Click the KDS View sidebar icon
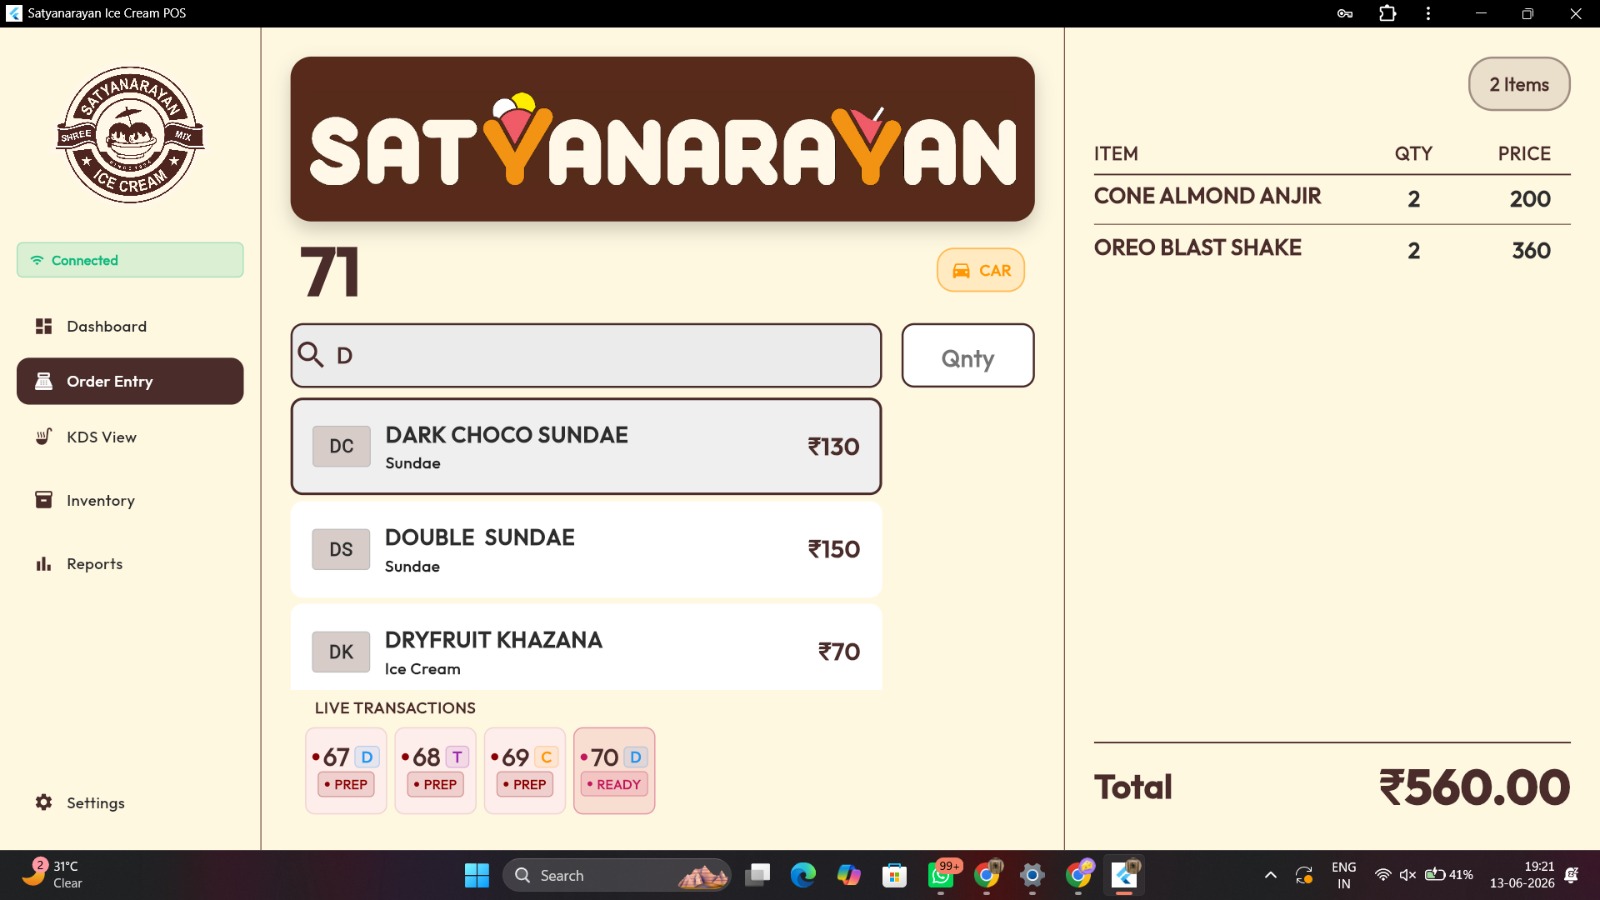This screenshot has height=900, width=1600. pos(44,436)
